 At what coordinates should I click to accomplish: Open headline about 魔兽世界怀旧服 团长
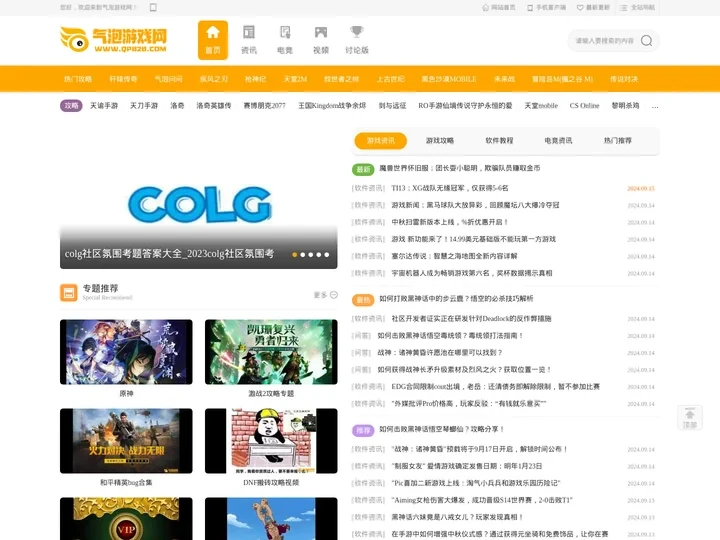click(x=460, y=168)
